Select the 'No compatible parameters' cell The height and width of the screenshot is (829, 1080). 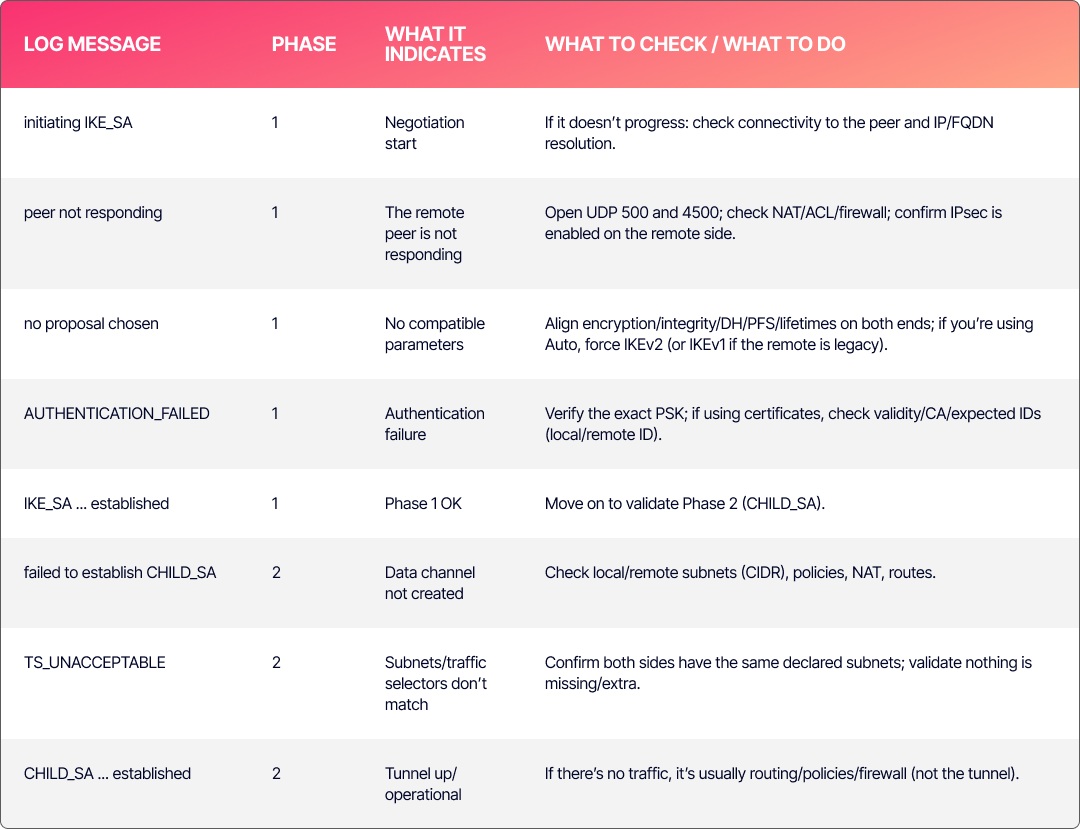pos(434,334)
